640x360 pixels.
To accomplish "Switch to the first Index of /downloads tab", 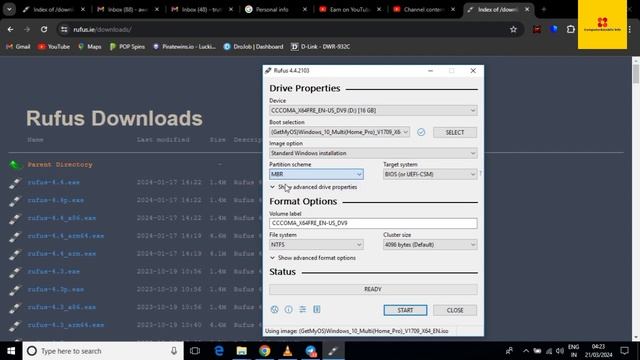I will click(53, 9).
